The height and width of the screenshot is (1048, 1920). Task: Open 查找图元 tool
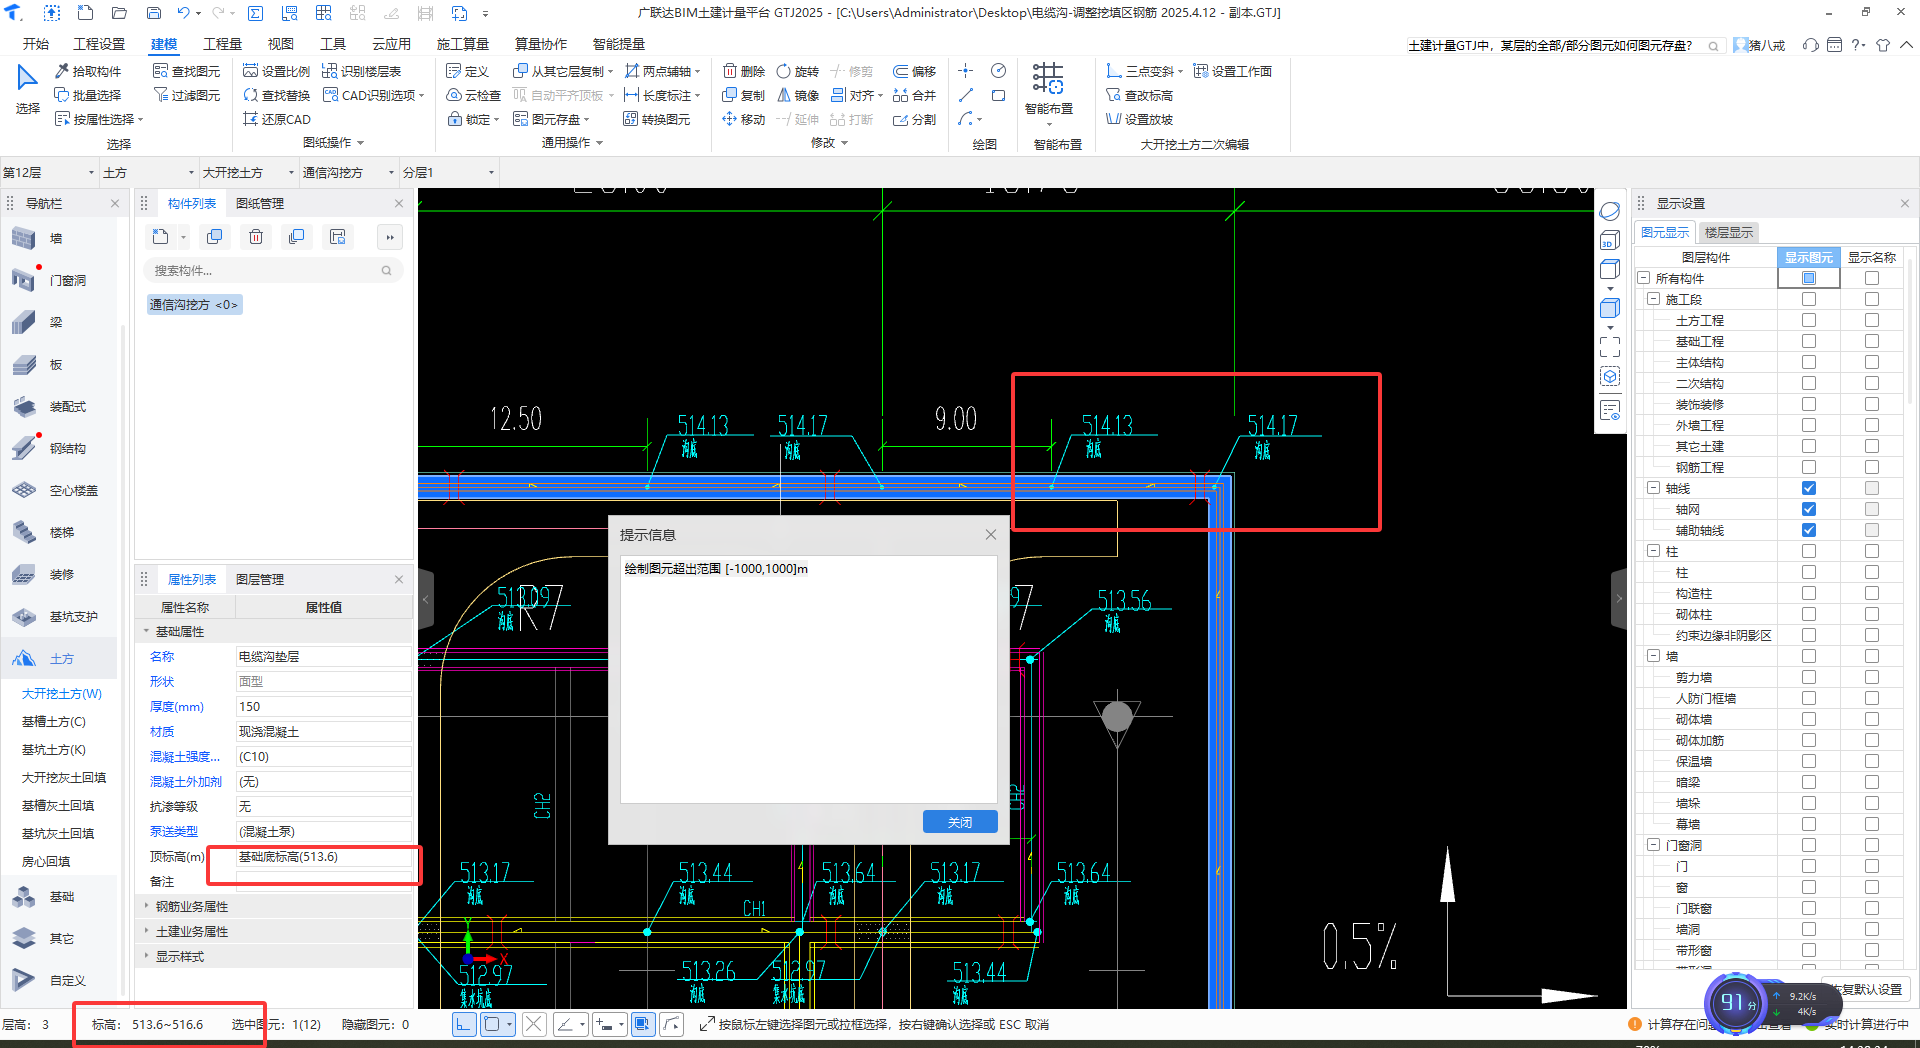point(186,71)
